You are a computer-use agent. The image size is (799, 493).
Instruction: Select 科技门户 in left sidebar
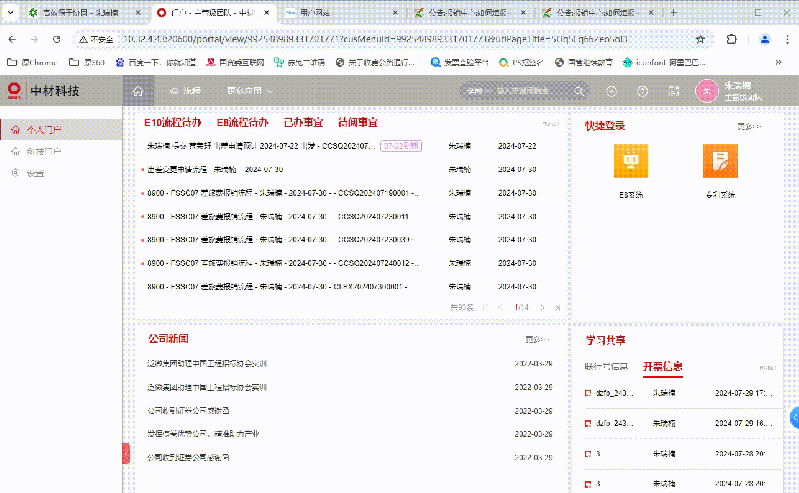[x=61, y=151]
